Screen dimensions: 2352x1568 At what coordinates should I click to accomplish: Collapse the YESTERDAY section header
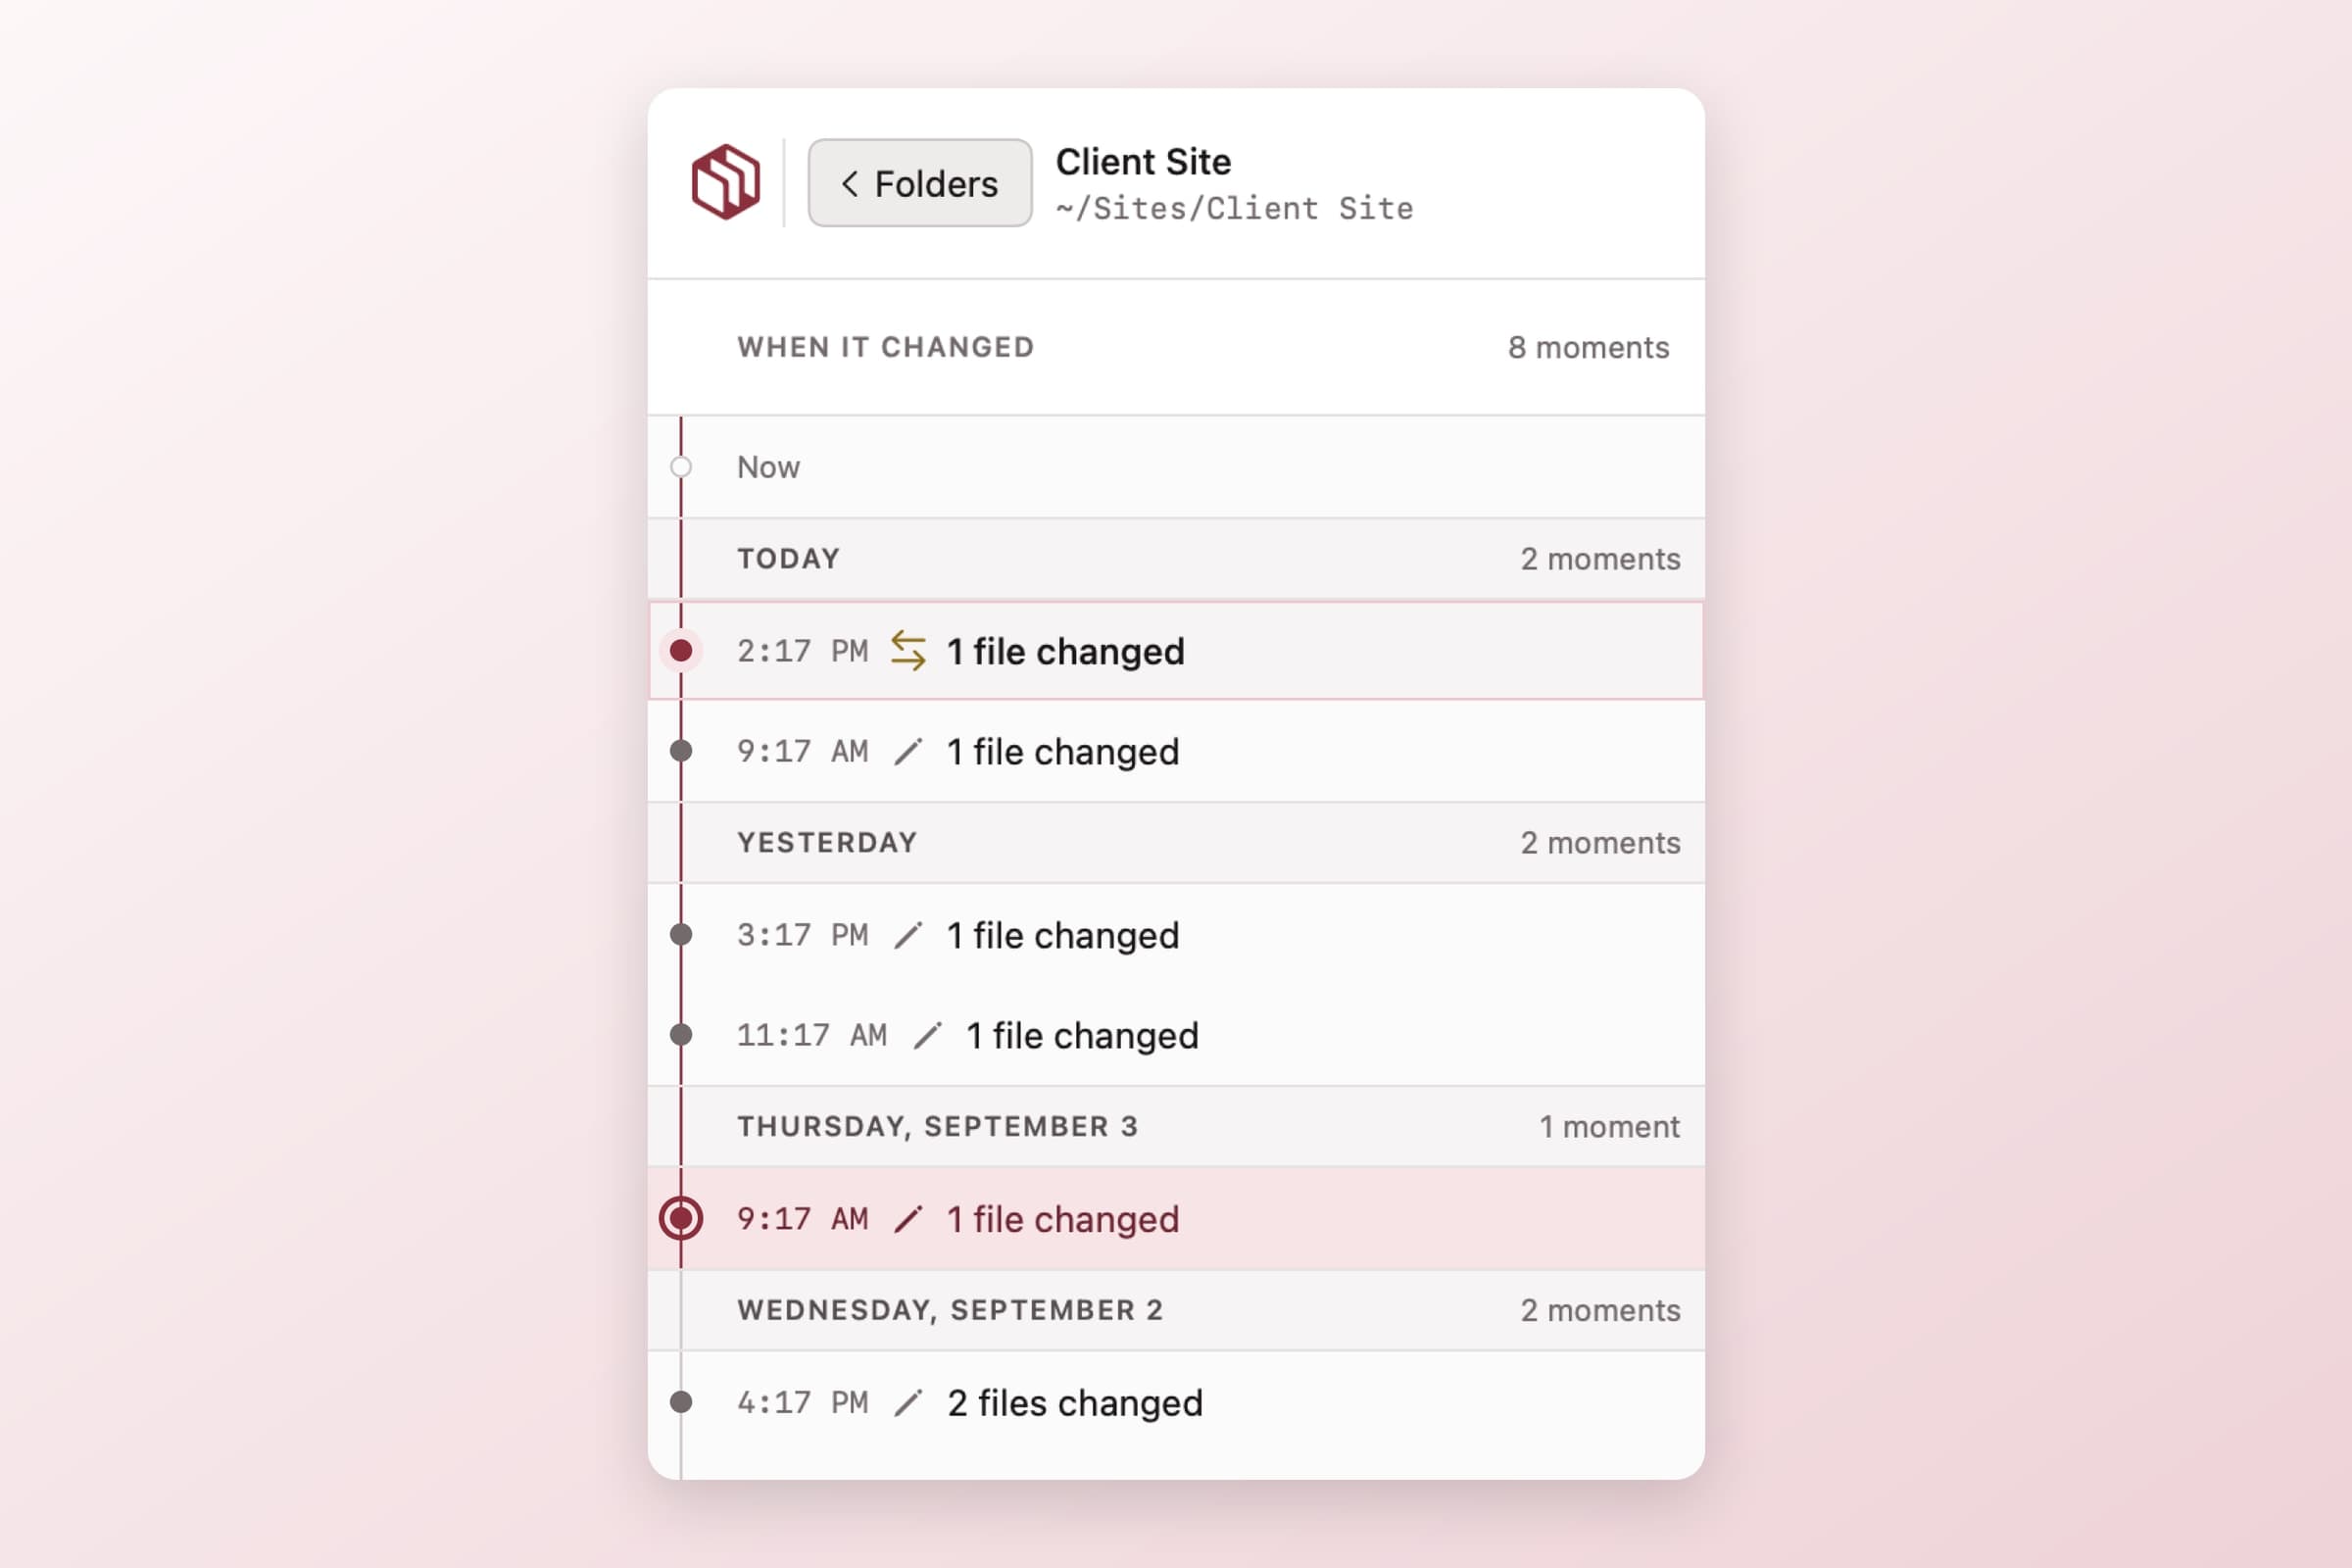coord(1176,843)
